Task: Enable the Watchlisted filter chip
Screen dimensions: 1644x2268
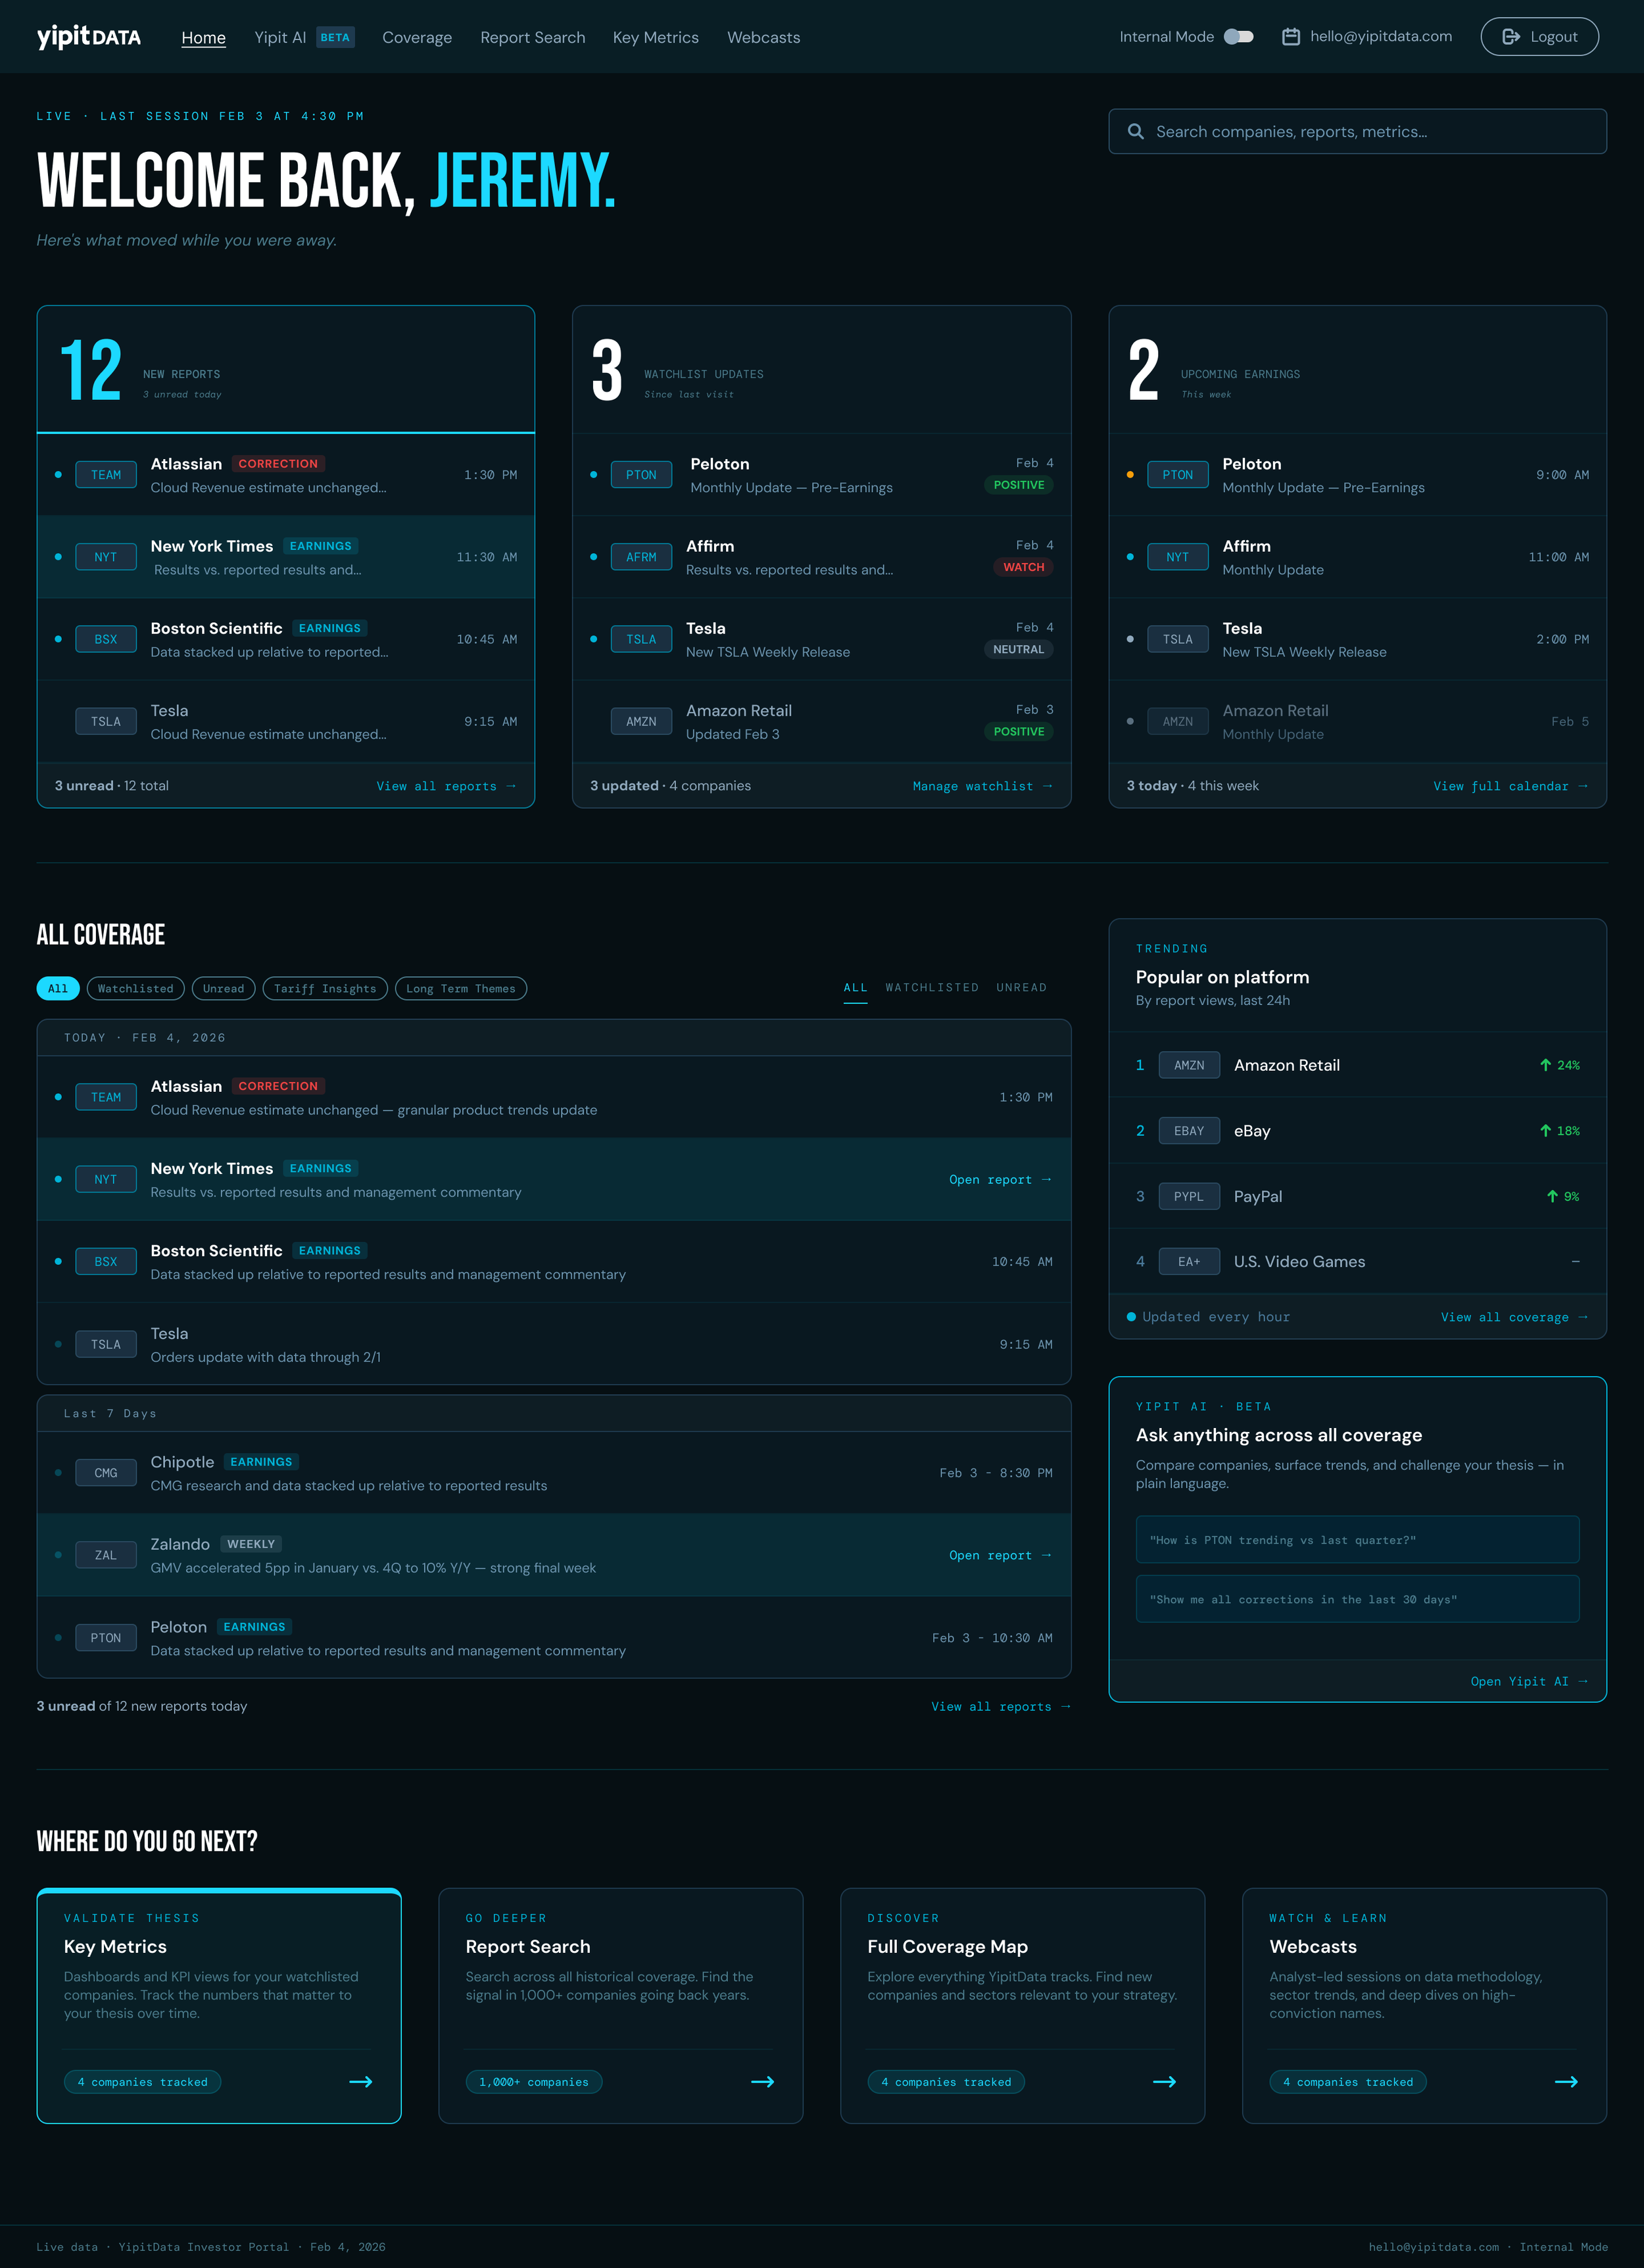Action: 135,988
